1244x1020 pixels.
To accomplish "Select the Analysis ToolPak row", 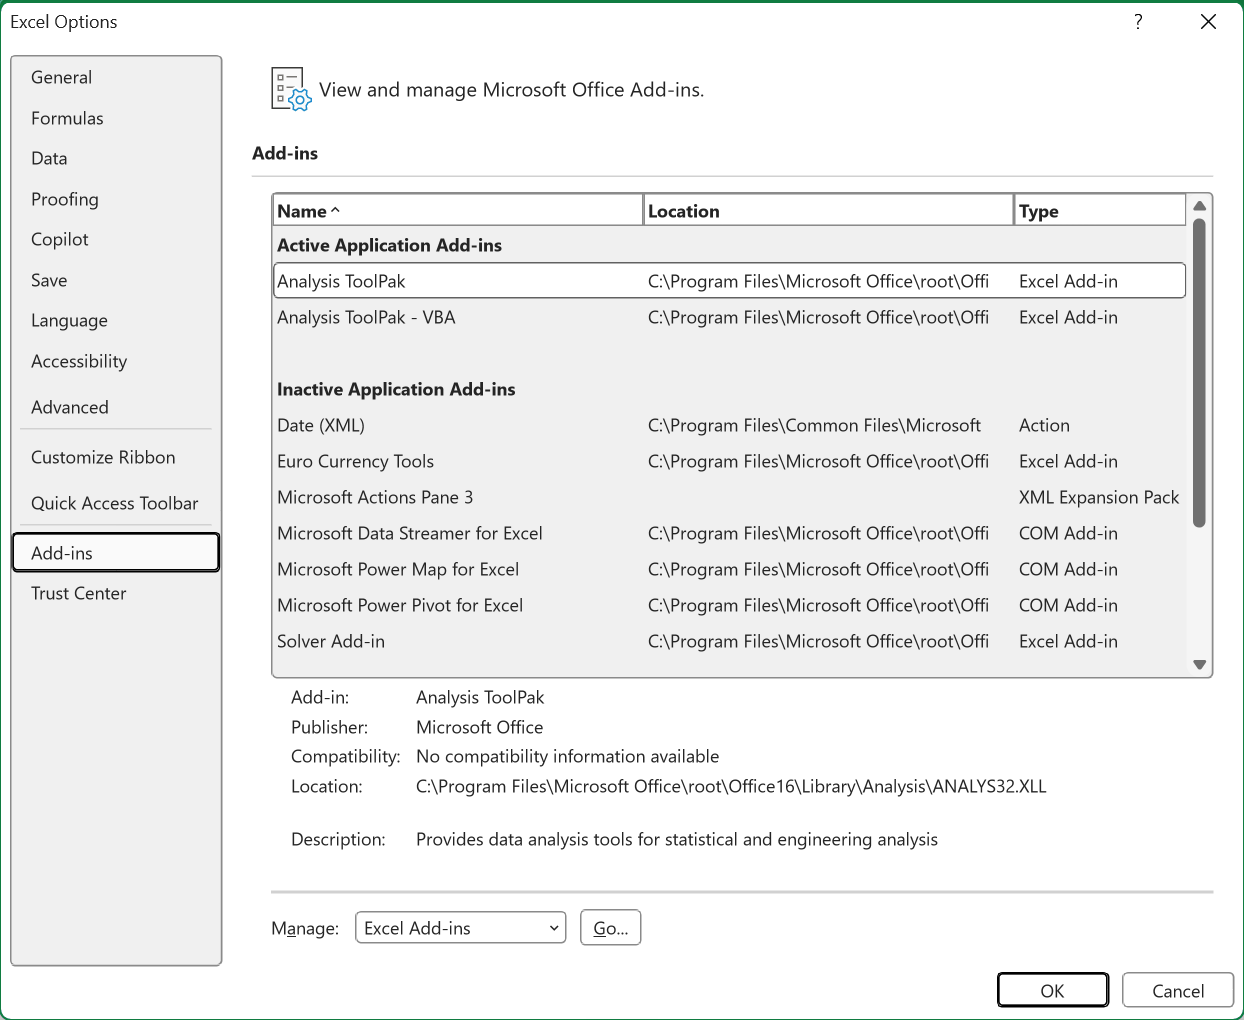I will point(729,281).
